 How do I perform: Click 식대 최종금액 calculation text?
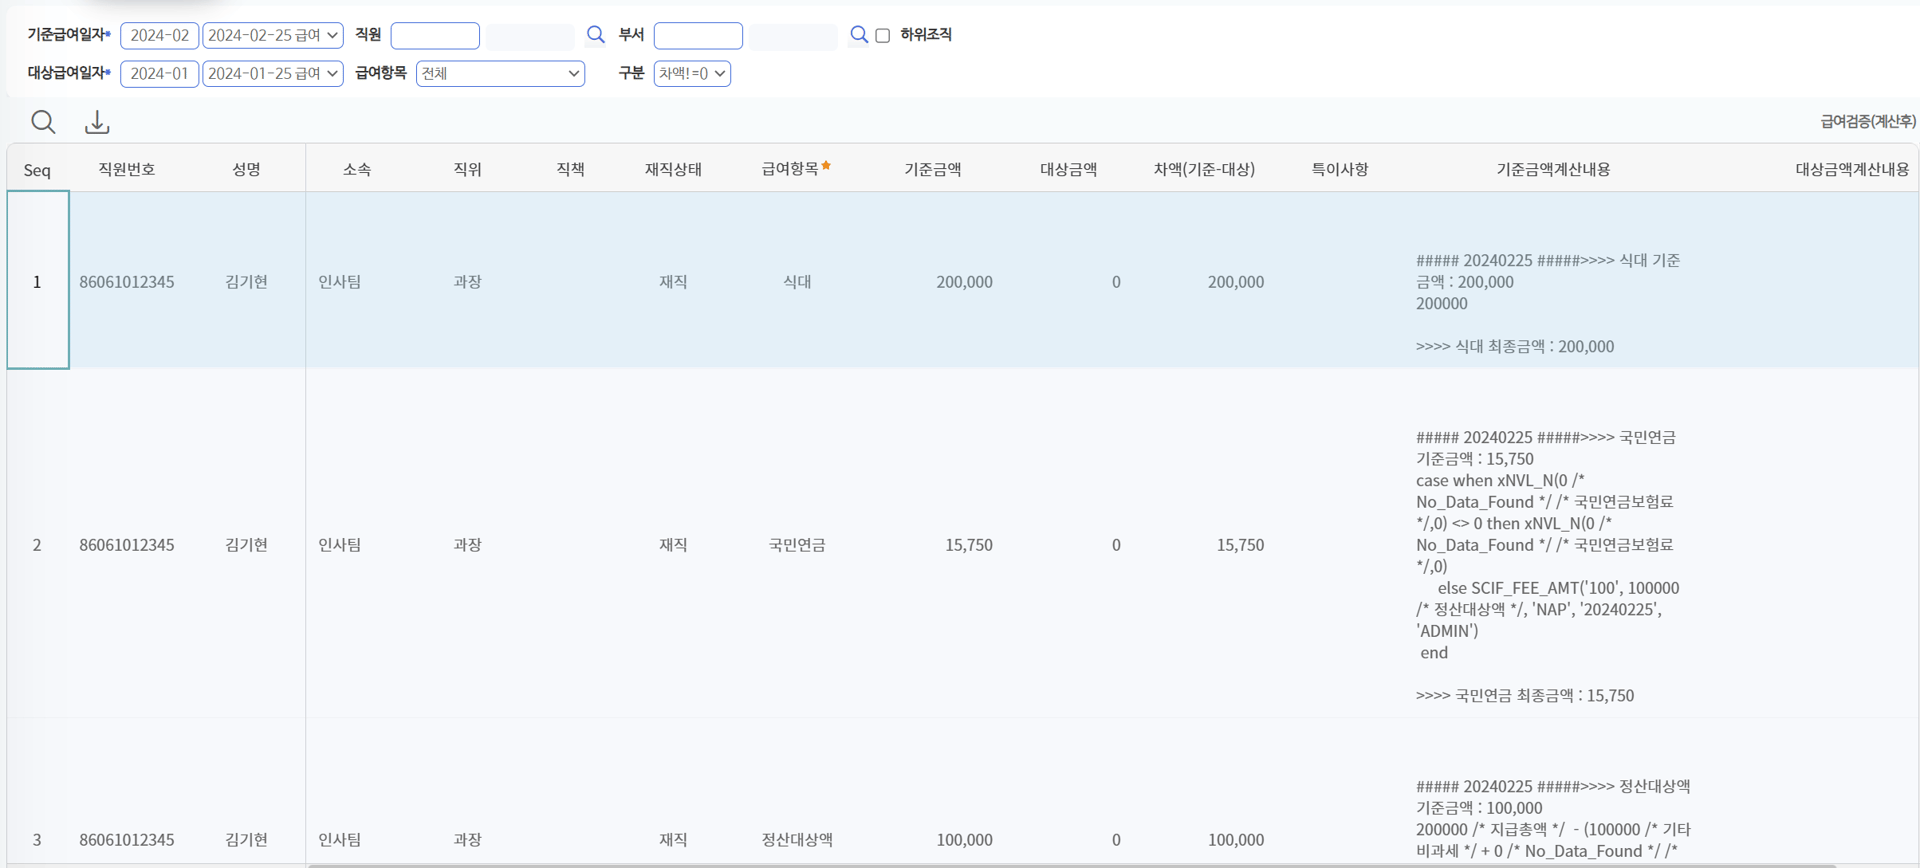(1515, 346)
